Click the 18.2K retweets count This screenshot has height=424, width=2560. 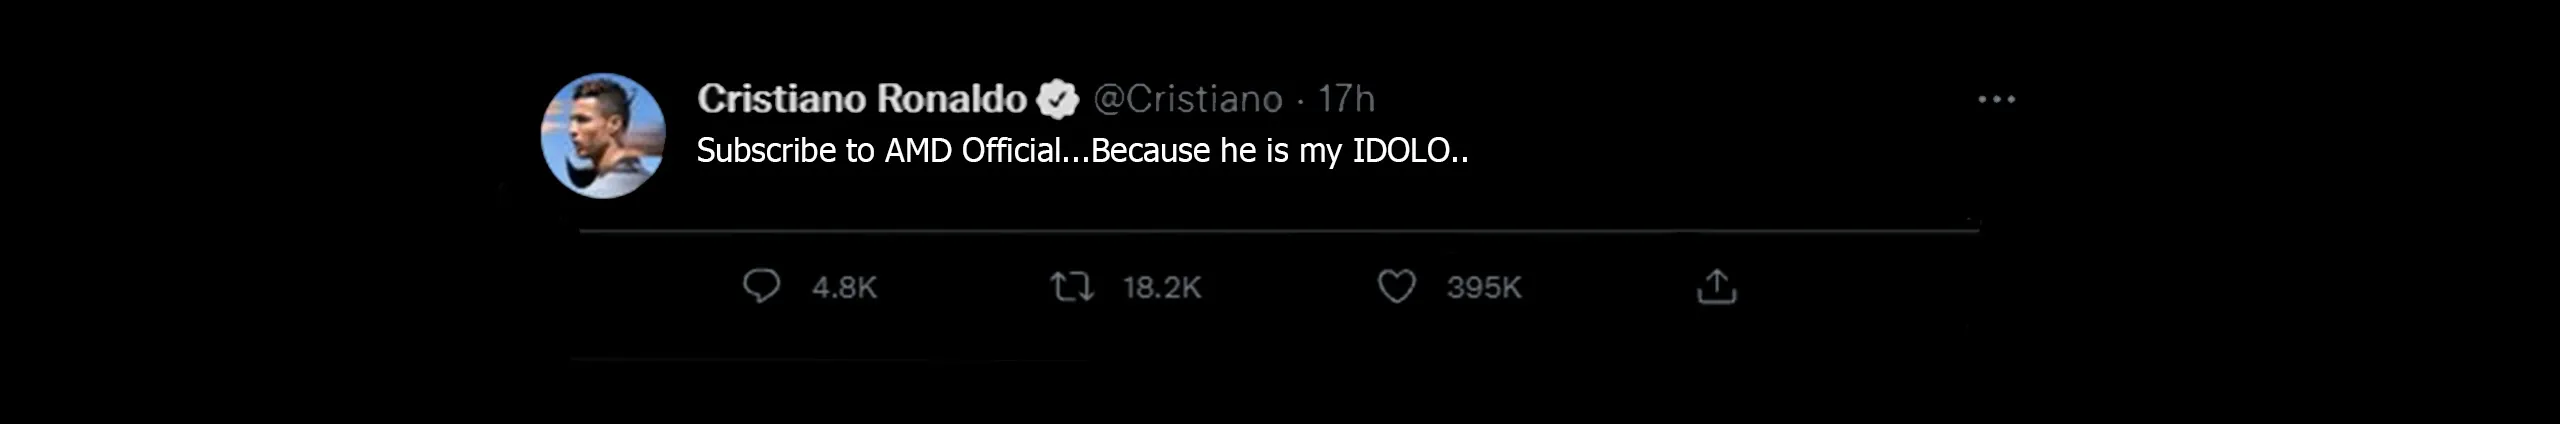coord(1161,288)
